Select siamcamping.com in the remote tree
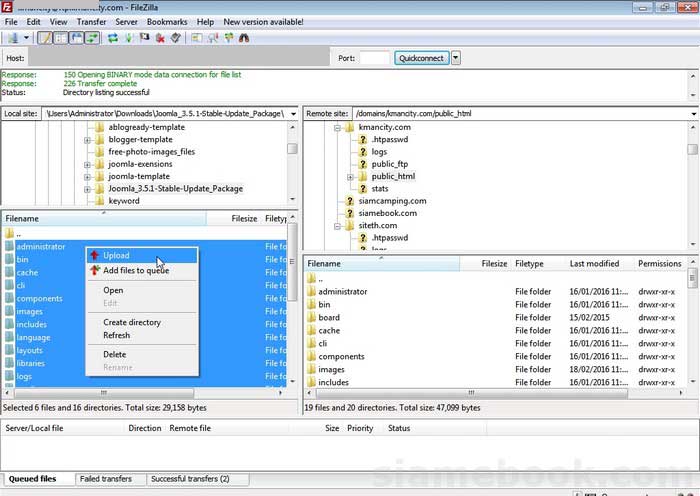Viewport: 700px width, 496px height. (392, 201)
